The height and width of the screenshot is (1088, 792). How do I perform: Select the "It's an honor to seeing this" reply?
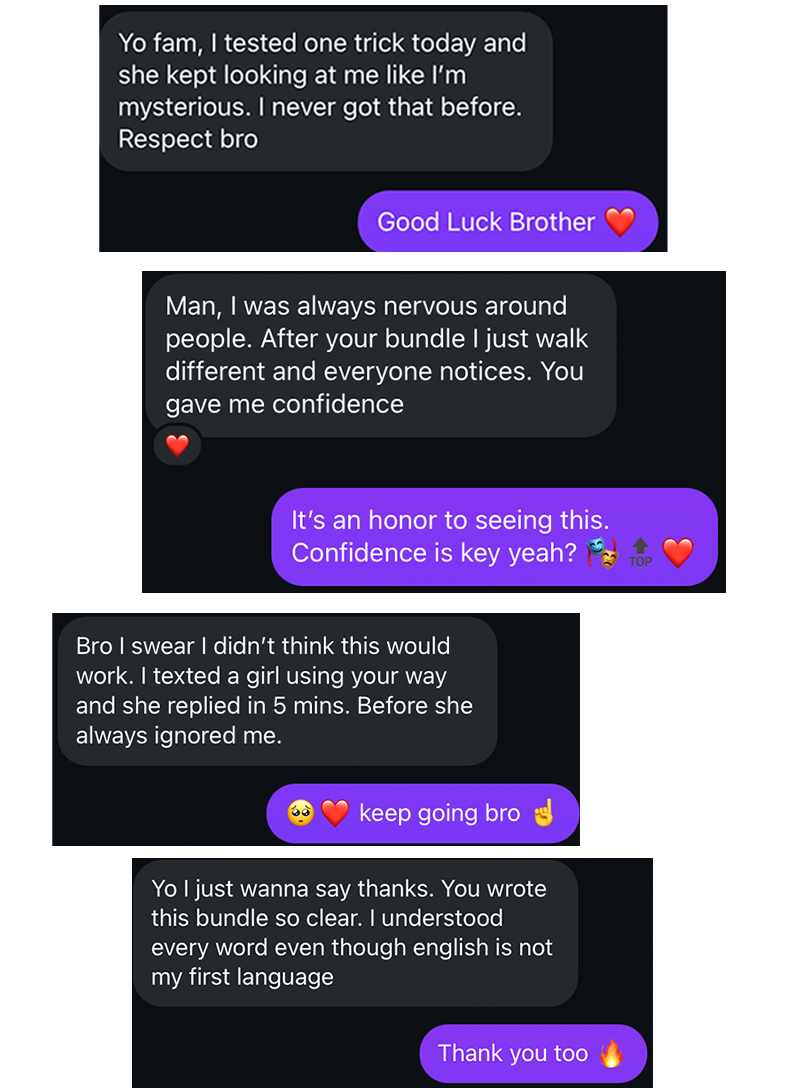click(x=494, y=536)
